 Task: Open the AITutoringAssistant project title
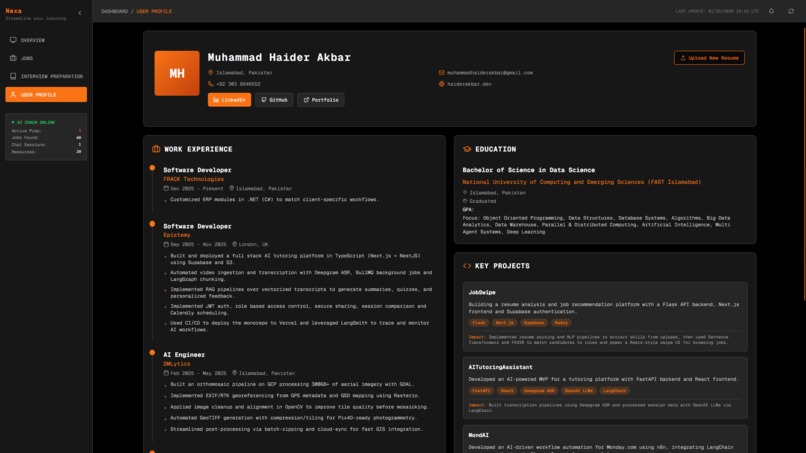500,367
